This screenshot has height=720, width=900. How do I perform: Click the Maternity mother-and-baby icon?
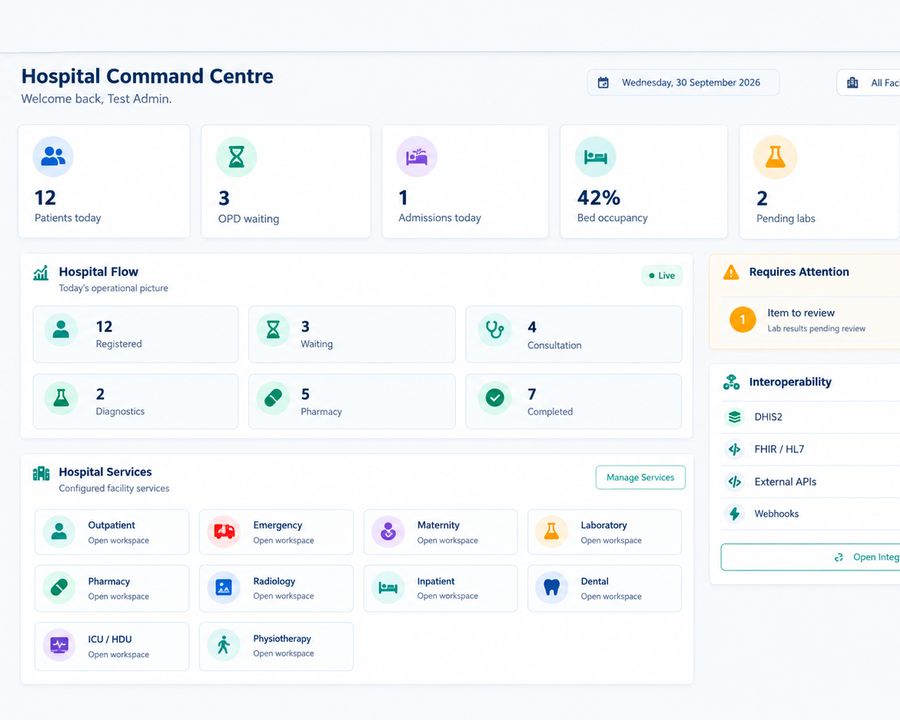[x=388, y=532]
